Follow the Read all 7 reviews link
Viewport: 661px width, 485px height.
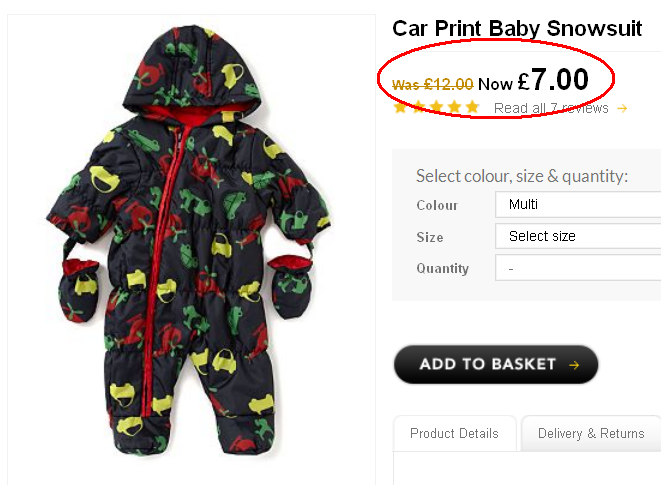(x=551, y=108)
